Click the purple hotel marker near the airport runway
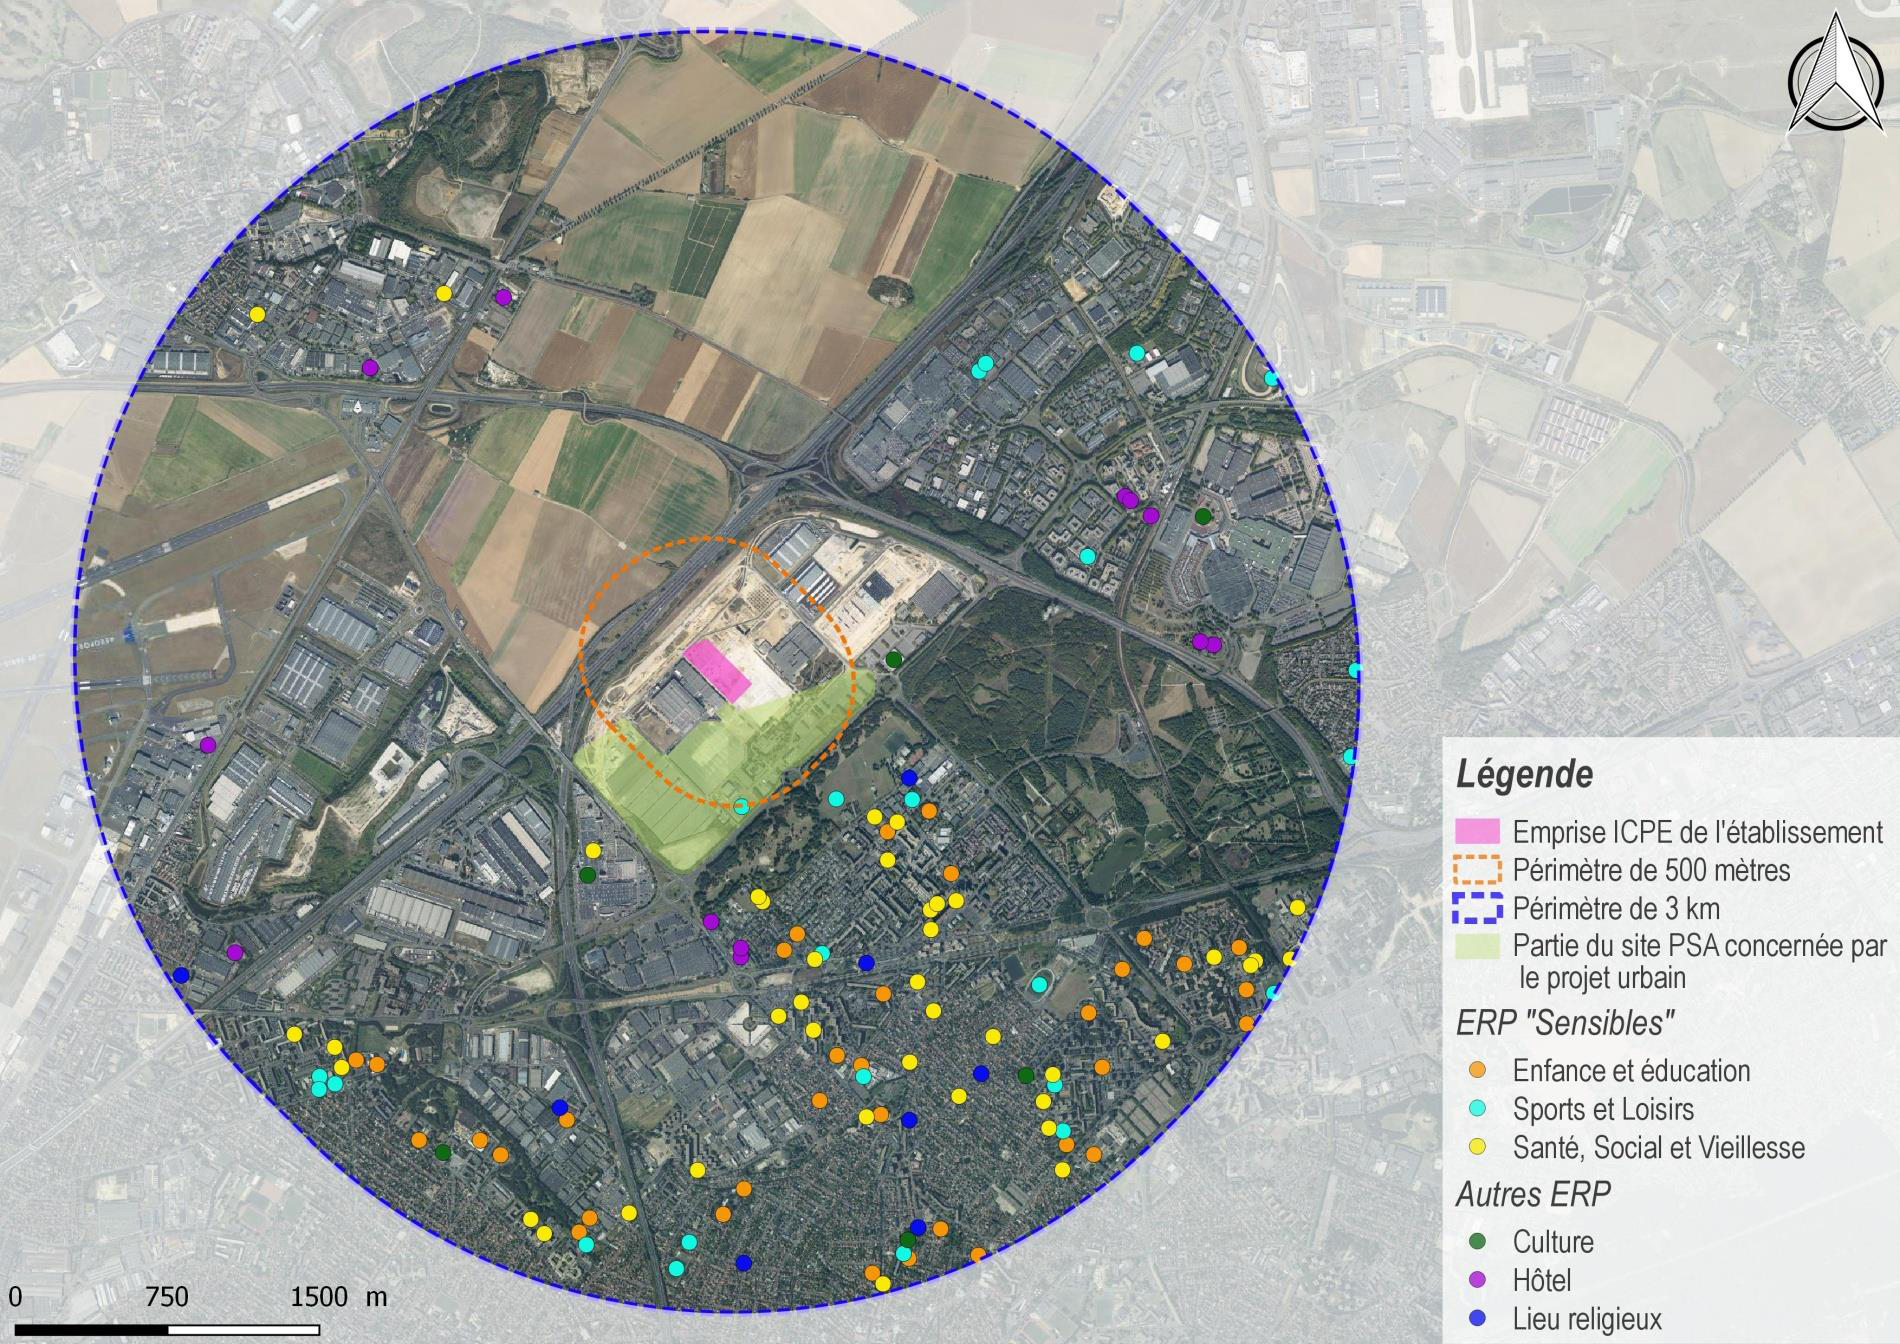 207,745
